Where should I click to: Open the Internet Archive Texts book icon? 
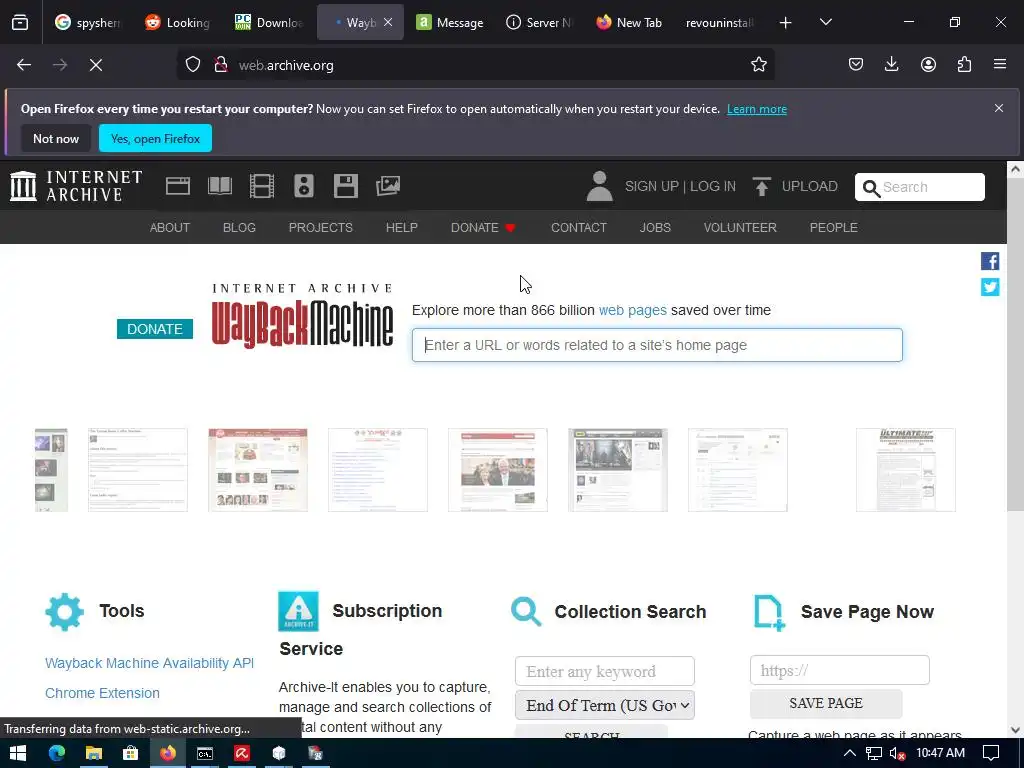tap(220, 186)
